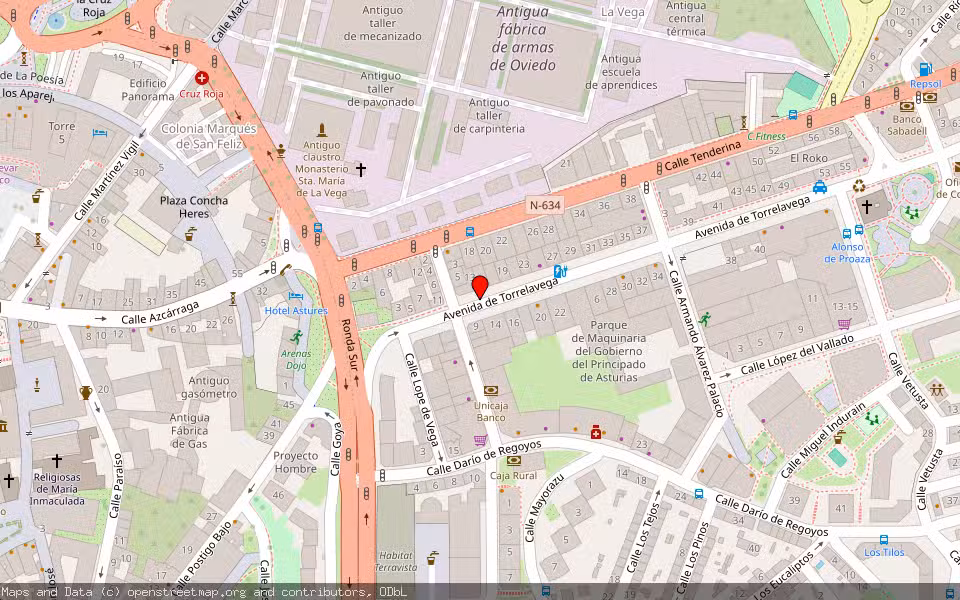Click the recycling icon beside the taxi
This screenshot has width=960, height=600.
pos(859,185)
